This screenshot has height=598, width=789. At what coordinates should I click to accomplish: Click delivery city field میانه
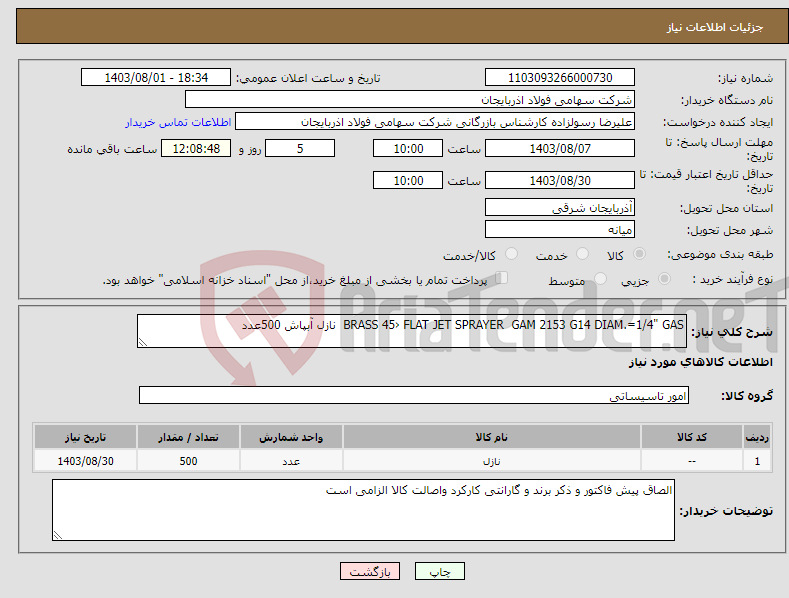[x=560, y=230]
